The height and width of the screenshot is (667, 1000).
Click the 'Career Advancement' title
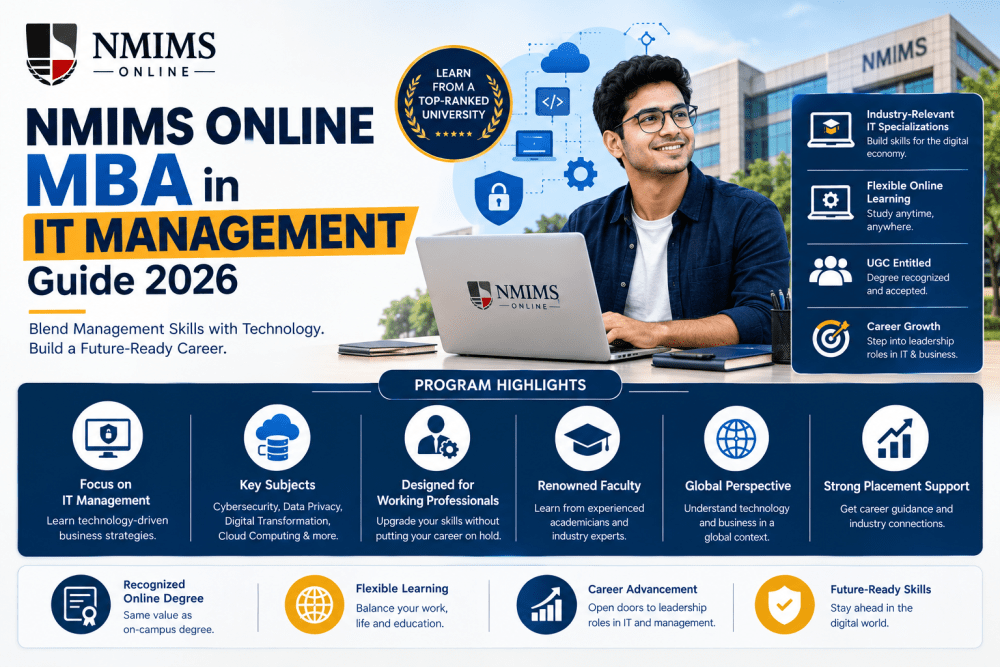click(642, 589)
